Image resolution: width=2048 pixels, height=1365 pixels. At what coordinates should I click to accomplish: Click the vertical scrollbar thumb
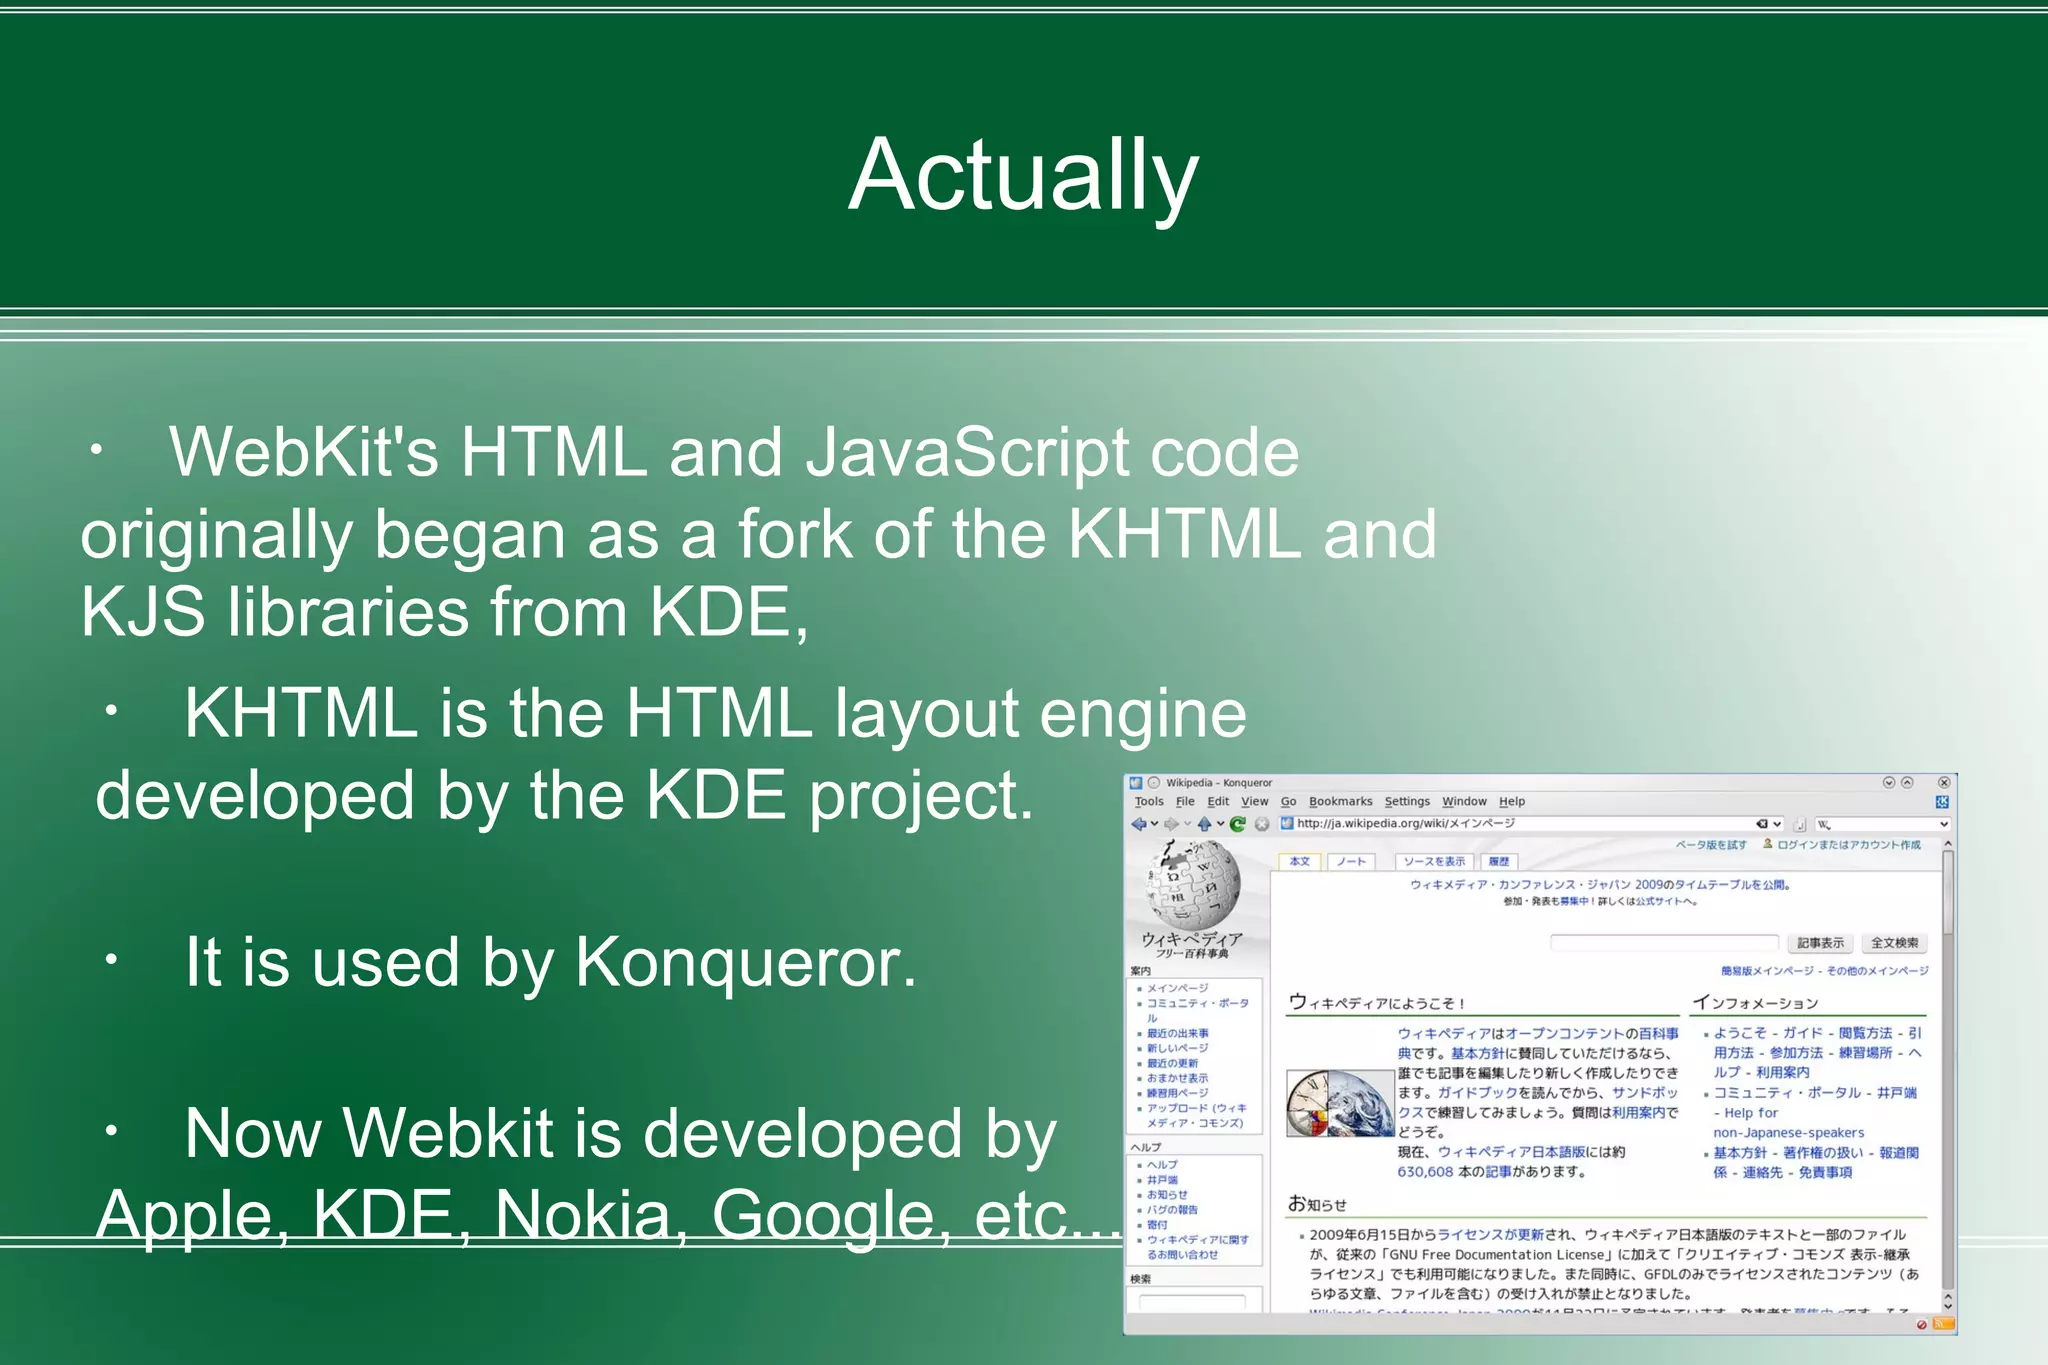[1947, 892]
